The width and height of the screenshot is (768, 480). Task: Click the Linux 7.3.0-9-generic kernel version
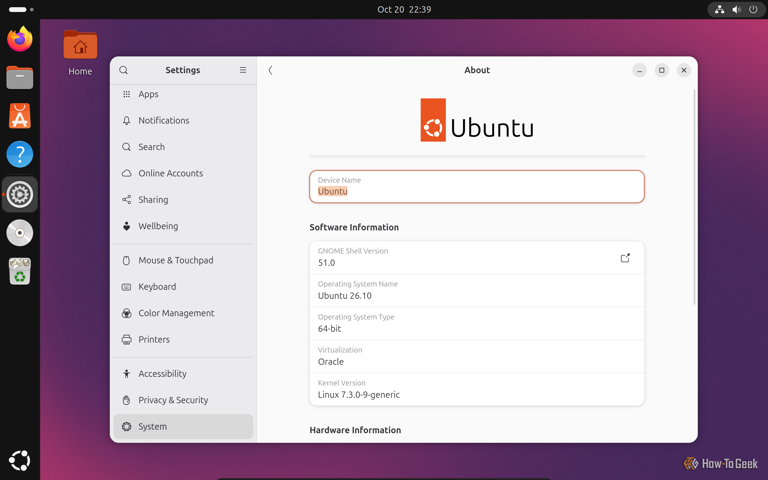click(x=359, y=395)
